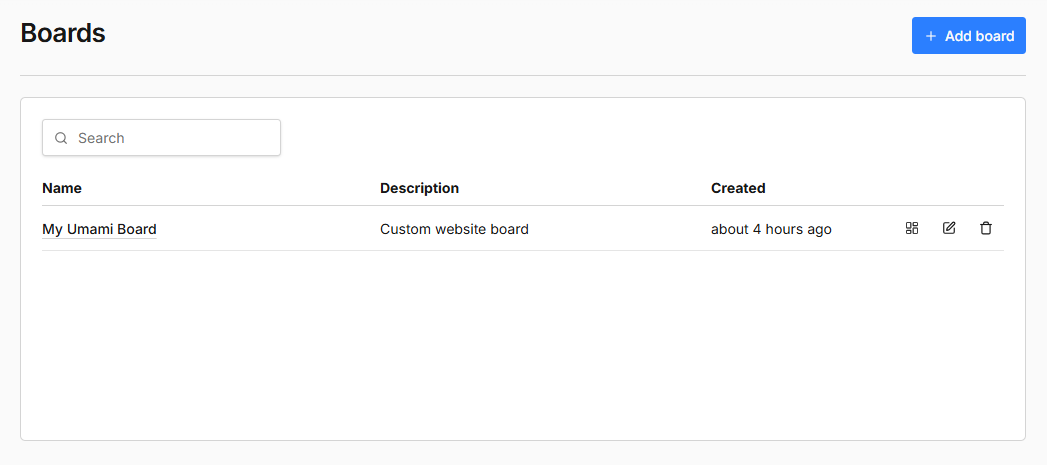This screenshot has width=1047, height=465.
Task: Click the plus icon in Add board button
Action: point(931,36)
